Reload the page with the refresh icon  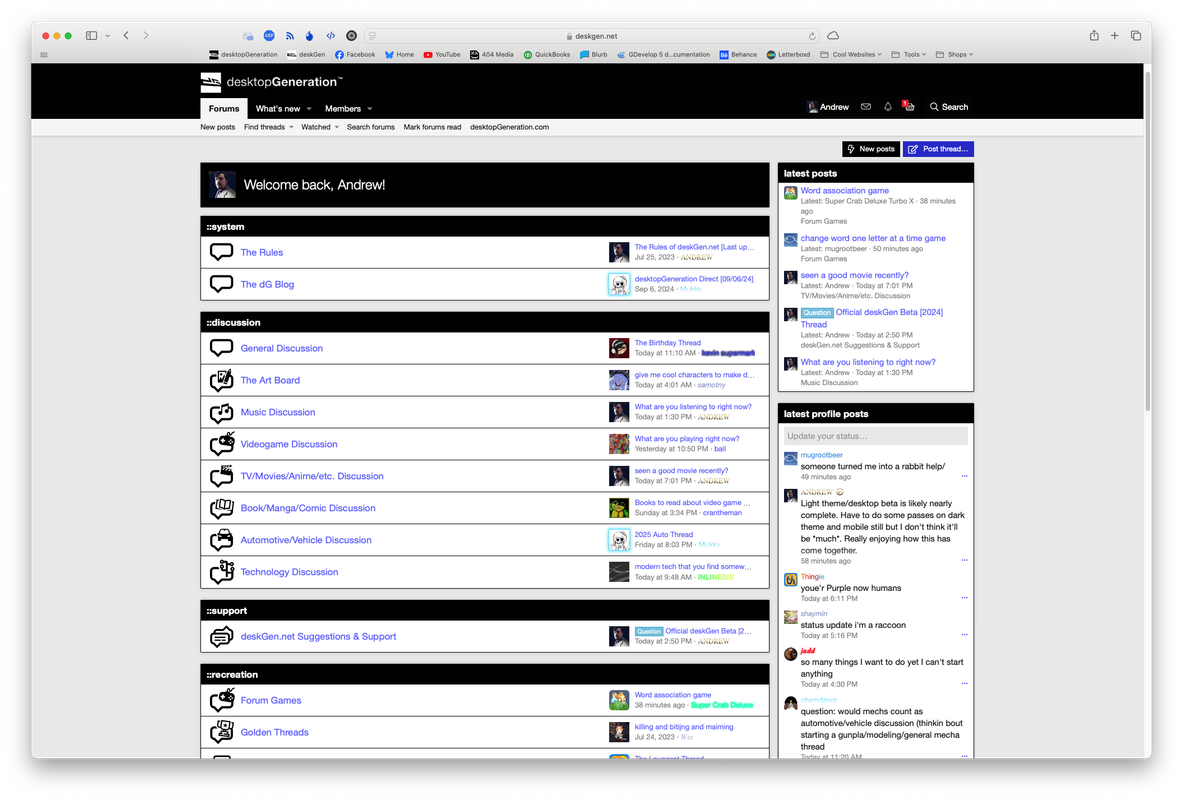(x=812, y=36)
